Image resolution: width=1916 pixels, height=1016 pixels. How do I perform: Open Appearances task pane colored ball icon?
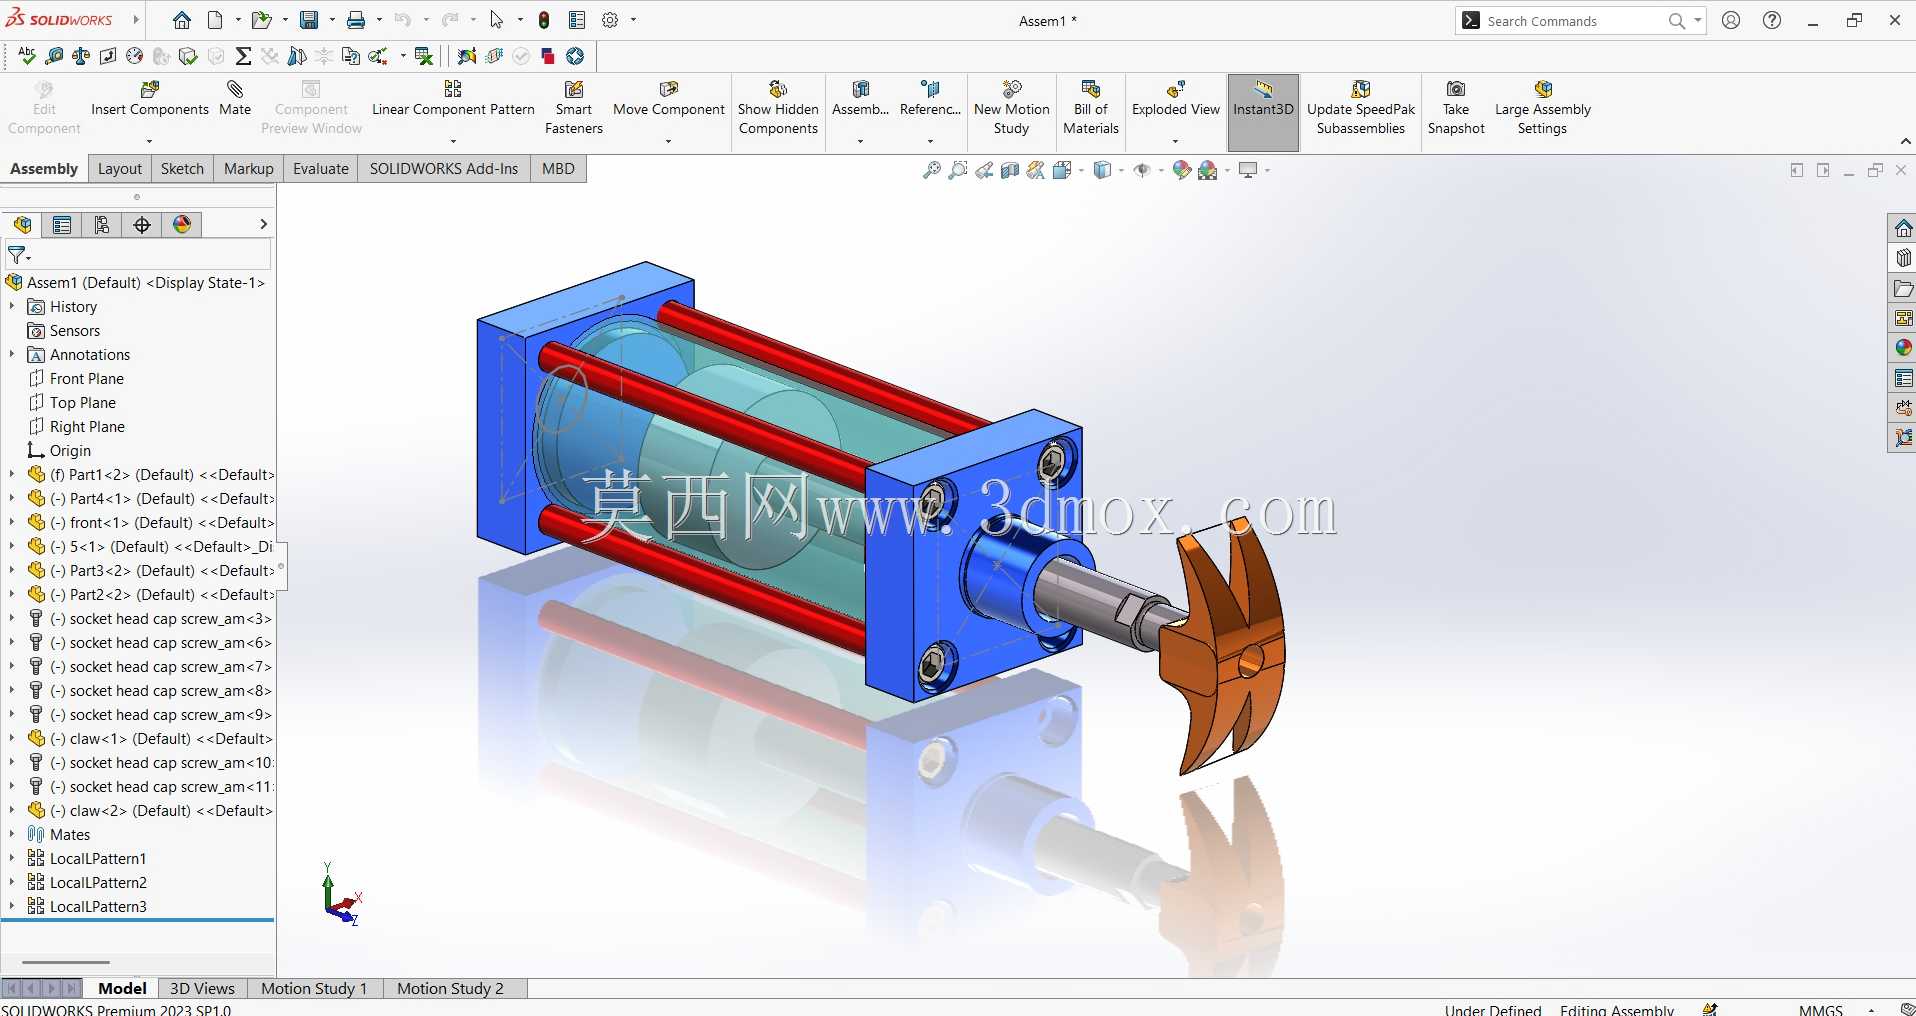(x=1903, y=348)
